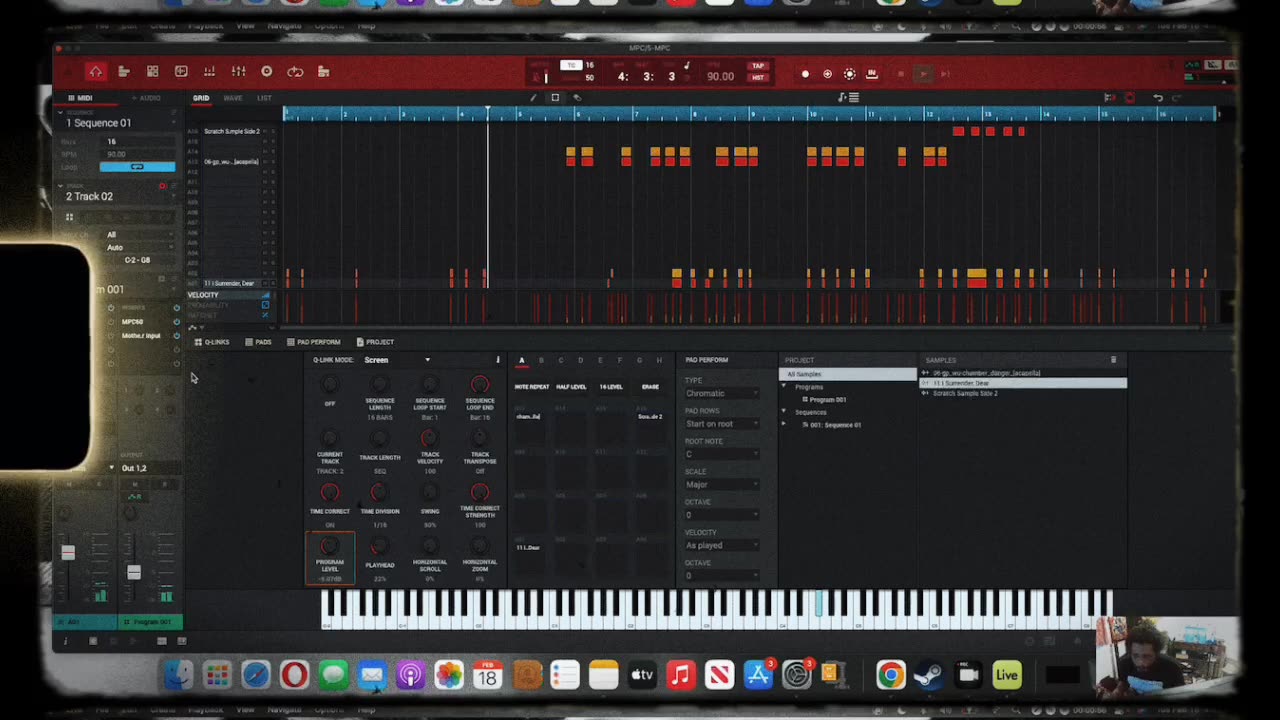Select the marquee selection tool
Viewport: 1280px width, 720px height.
[x=555, y=98]
